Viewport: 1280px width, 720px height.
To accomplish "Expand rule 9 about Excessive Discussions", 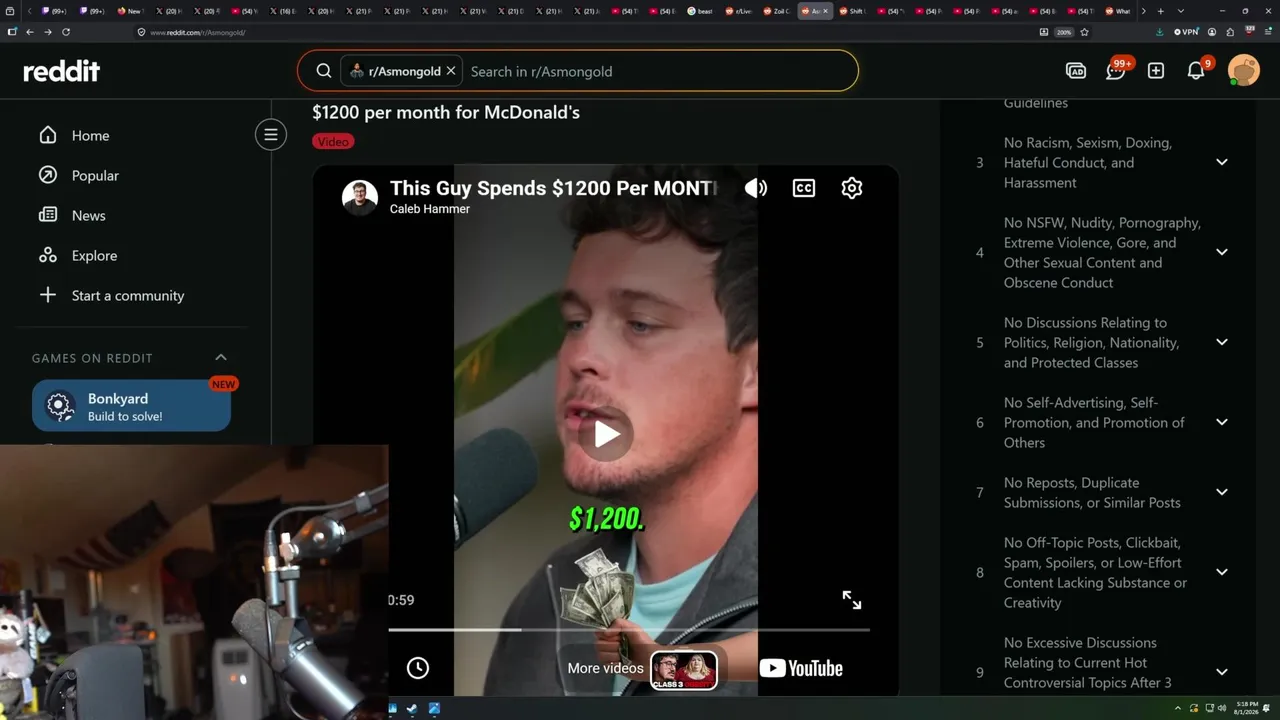I will tap(1221, 672).
